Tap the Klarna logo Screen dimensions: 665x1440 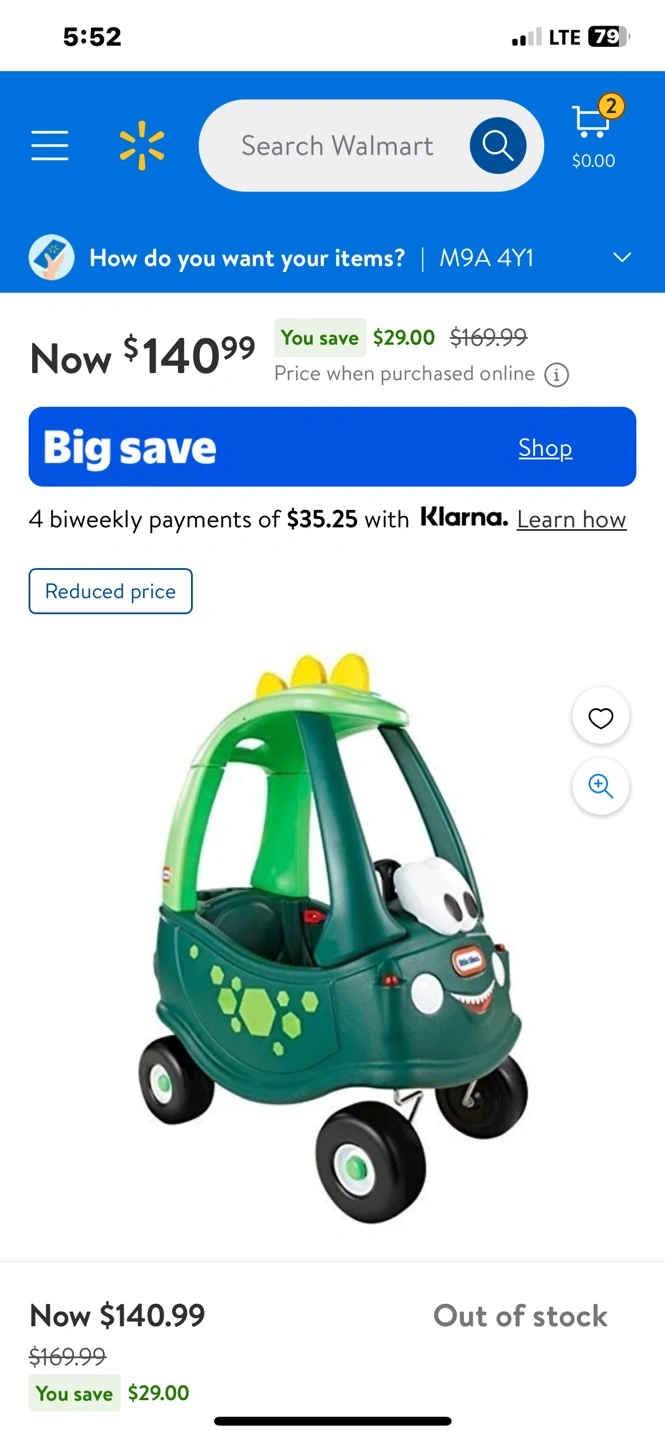tap(464, 518)
